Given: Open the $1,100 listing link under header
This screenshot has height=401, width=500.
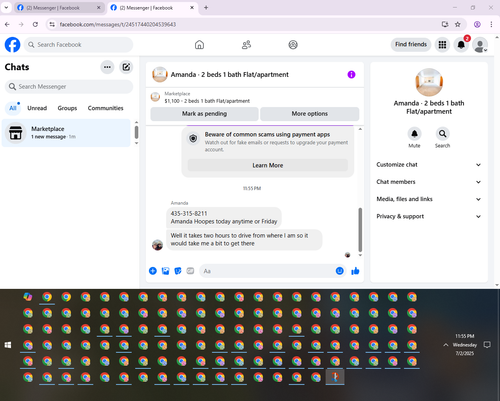Looking at the screenshot, I should [207, 101].
